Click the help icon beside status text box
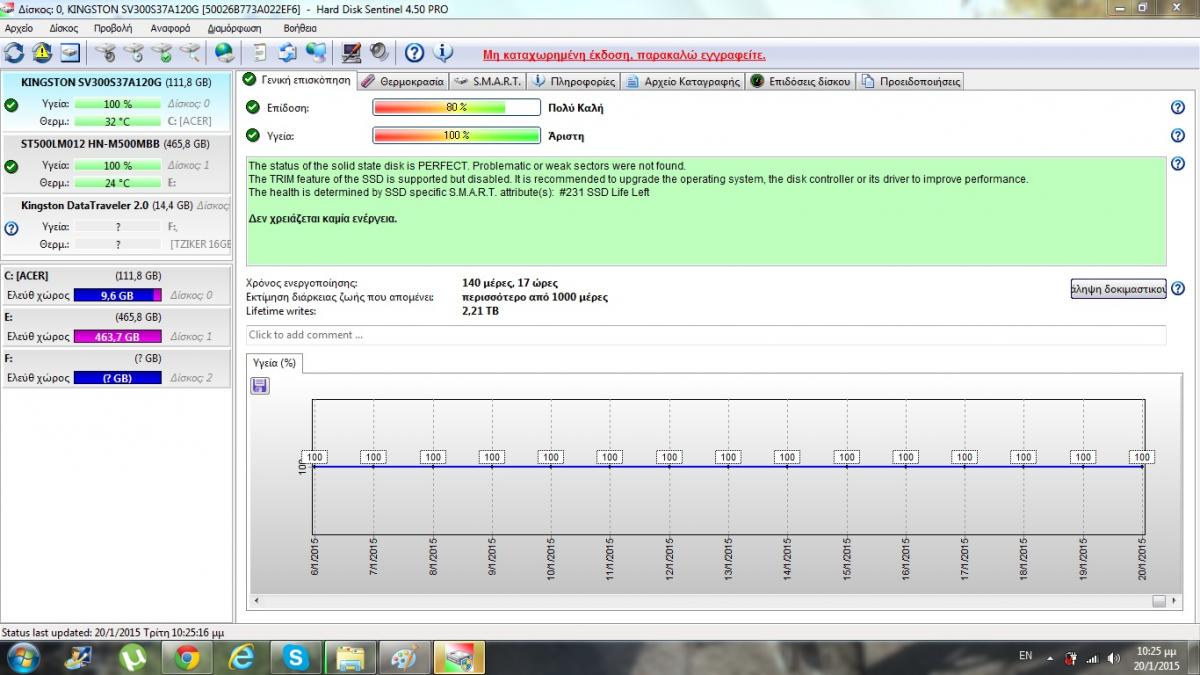1200x675 pixels. pos(1177,163)
